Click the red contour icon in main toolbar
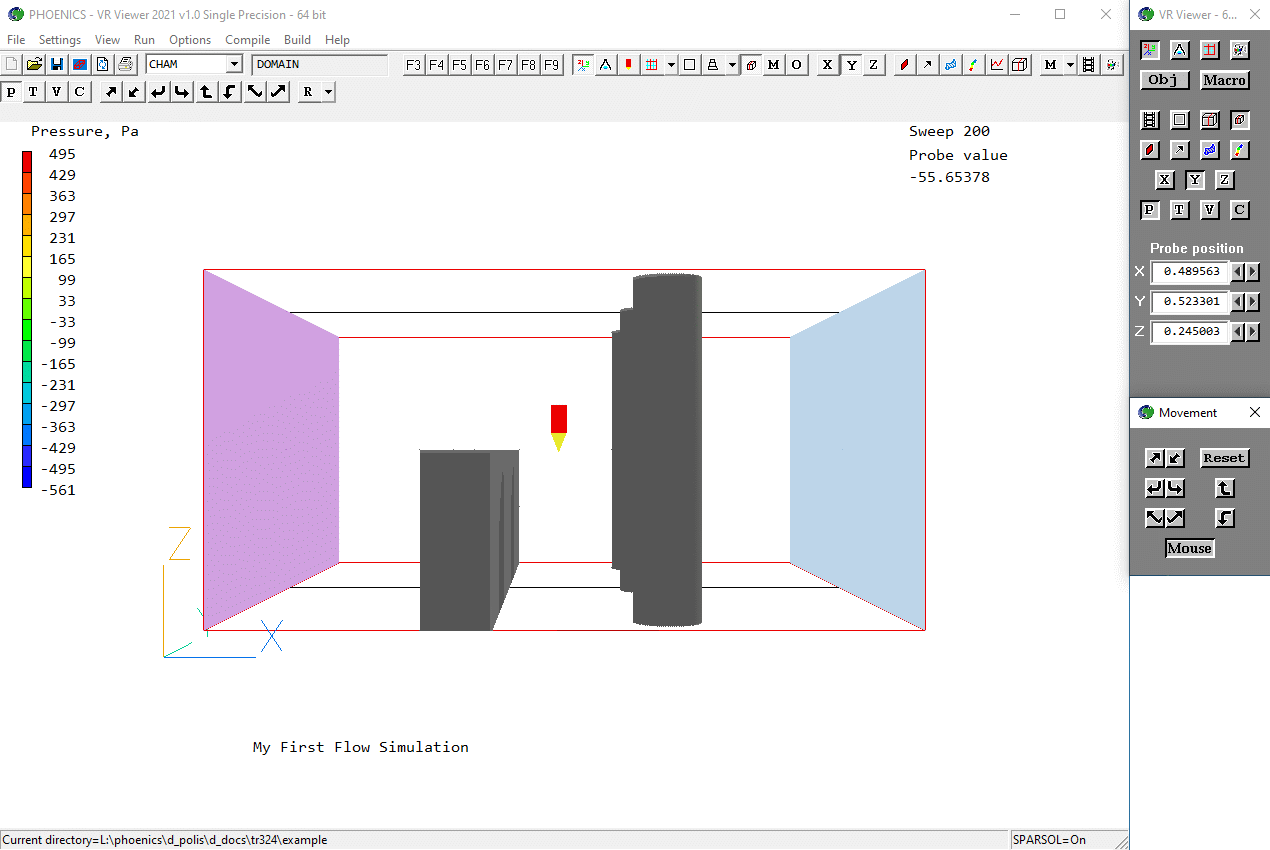Screen dimensions: 1270x850 click(x=904, y=65)
